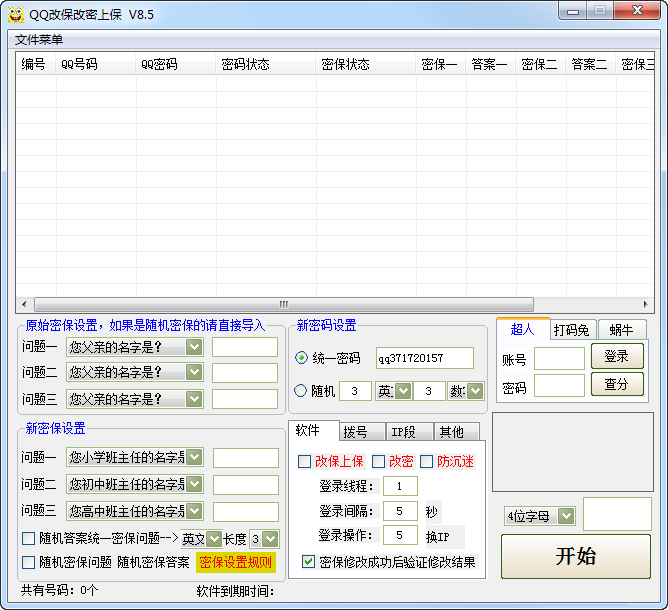Click the unified password input field
Image resolution: width=668 pixels, height=610 pixels.
(x=424, y=358)
